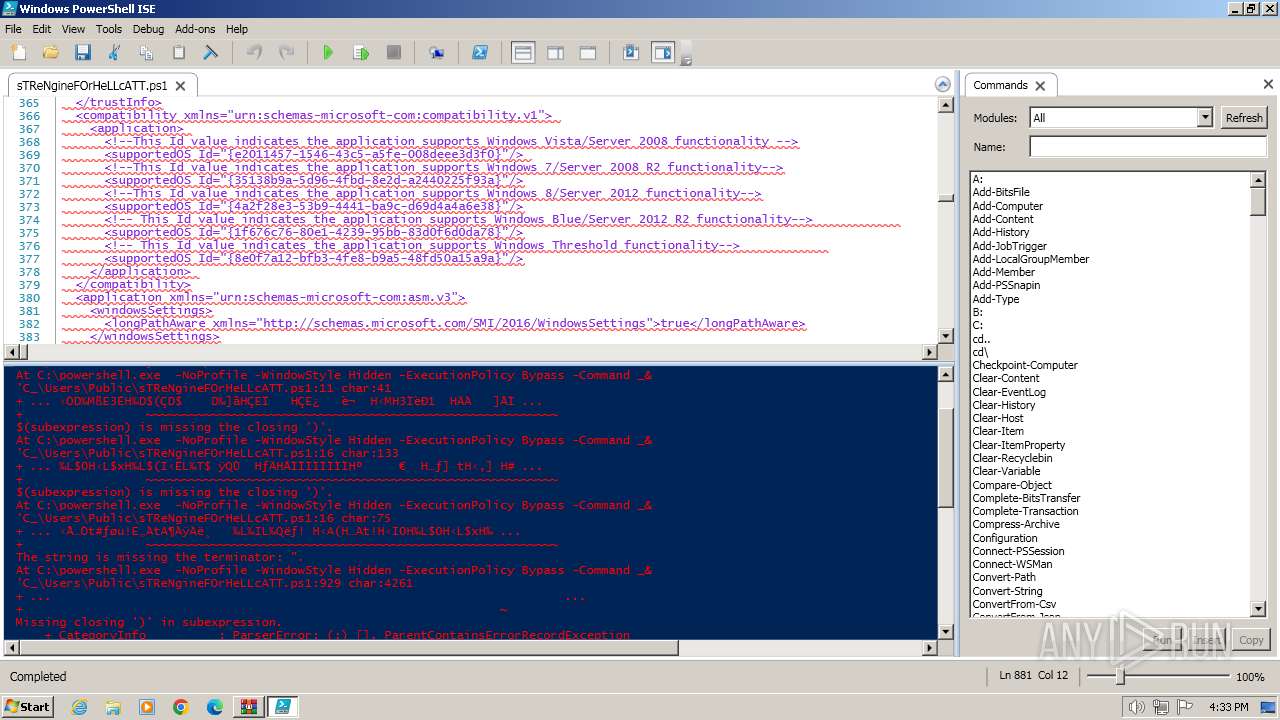Screen dimensions: 1280x720
Task: Open a script file with the folder icon
Action: [51, 52]
